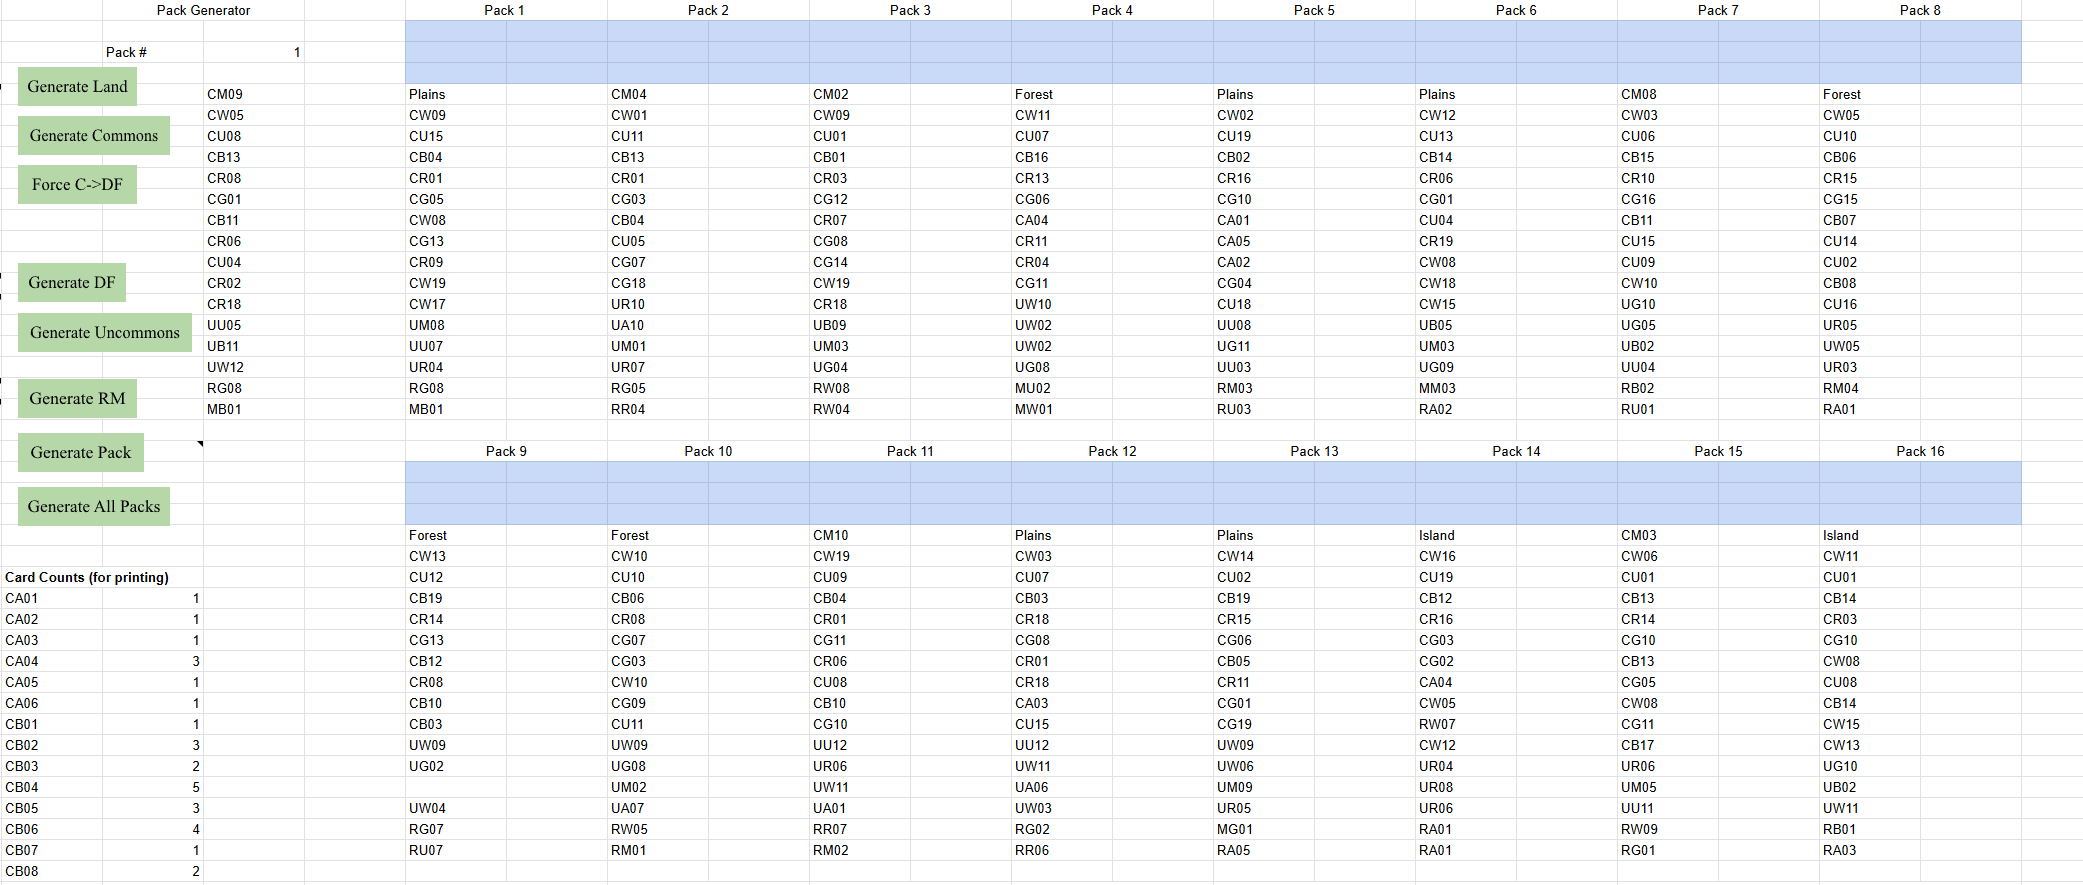Click the Generate RM button
Viewport: 2083px width, 885px height.
click(x=77, y=399)
